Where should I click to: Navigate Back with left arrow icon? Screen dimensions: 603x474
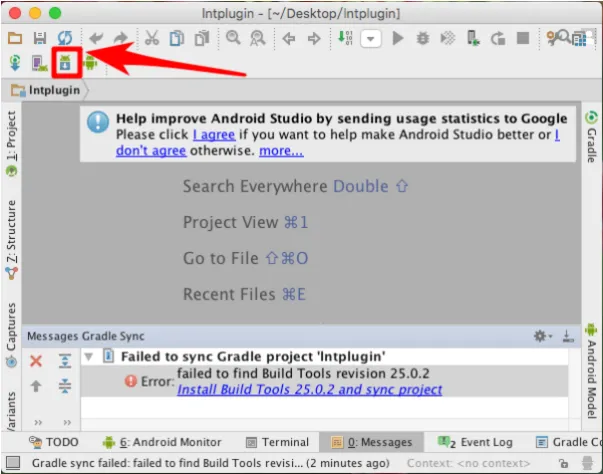(289, 38)
